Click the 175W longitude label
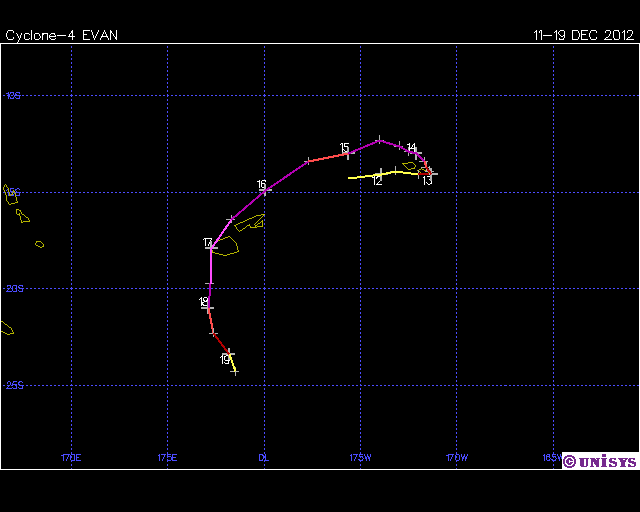 [x=360, y=459]
